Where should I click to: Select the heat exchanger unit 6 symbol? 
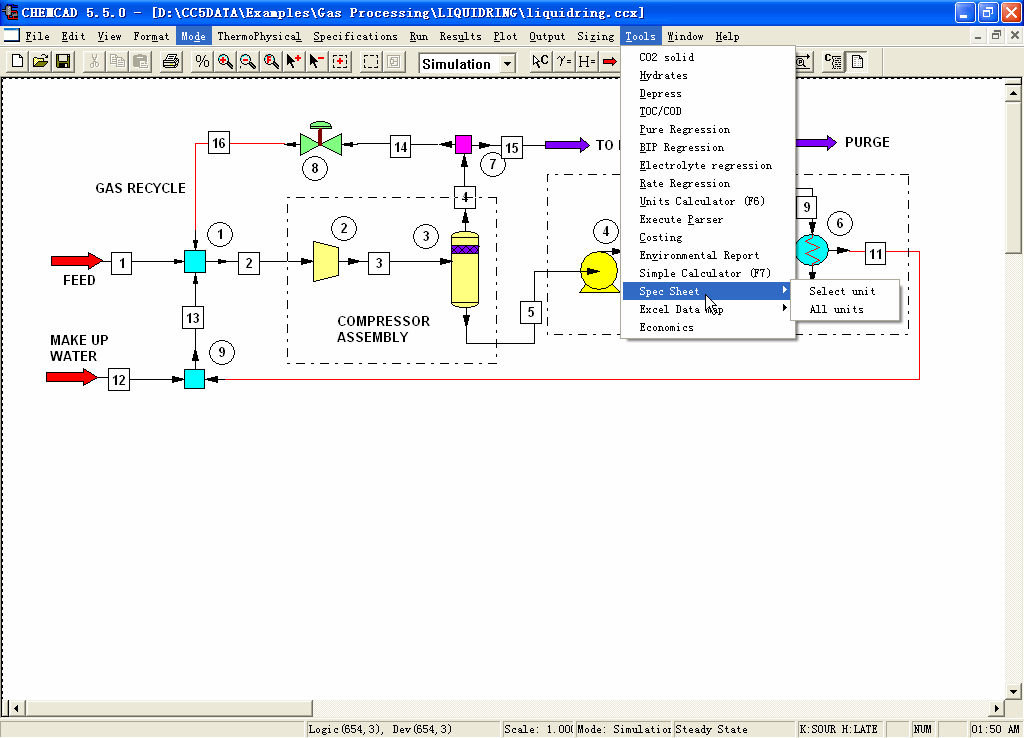(812, 249)
